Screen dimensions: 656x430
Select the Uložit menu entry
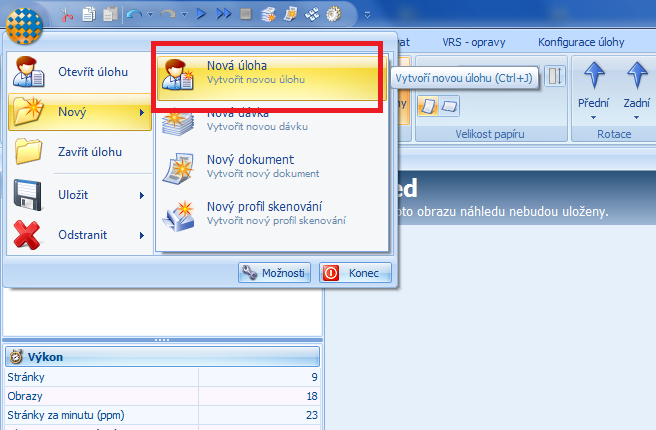[79, 195]
